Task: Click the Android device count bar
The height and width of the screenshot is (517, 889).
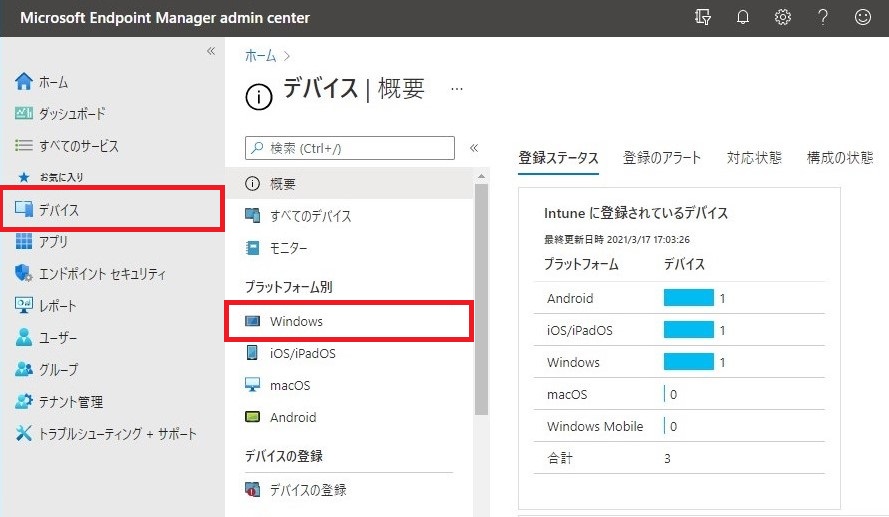Action: click(689, 298)
